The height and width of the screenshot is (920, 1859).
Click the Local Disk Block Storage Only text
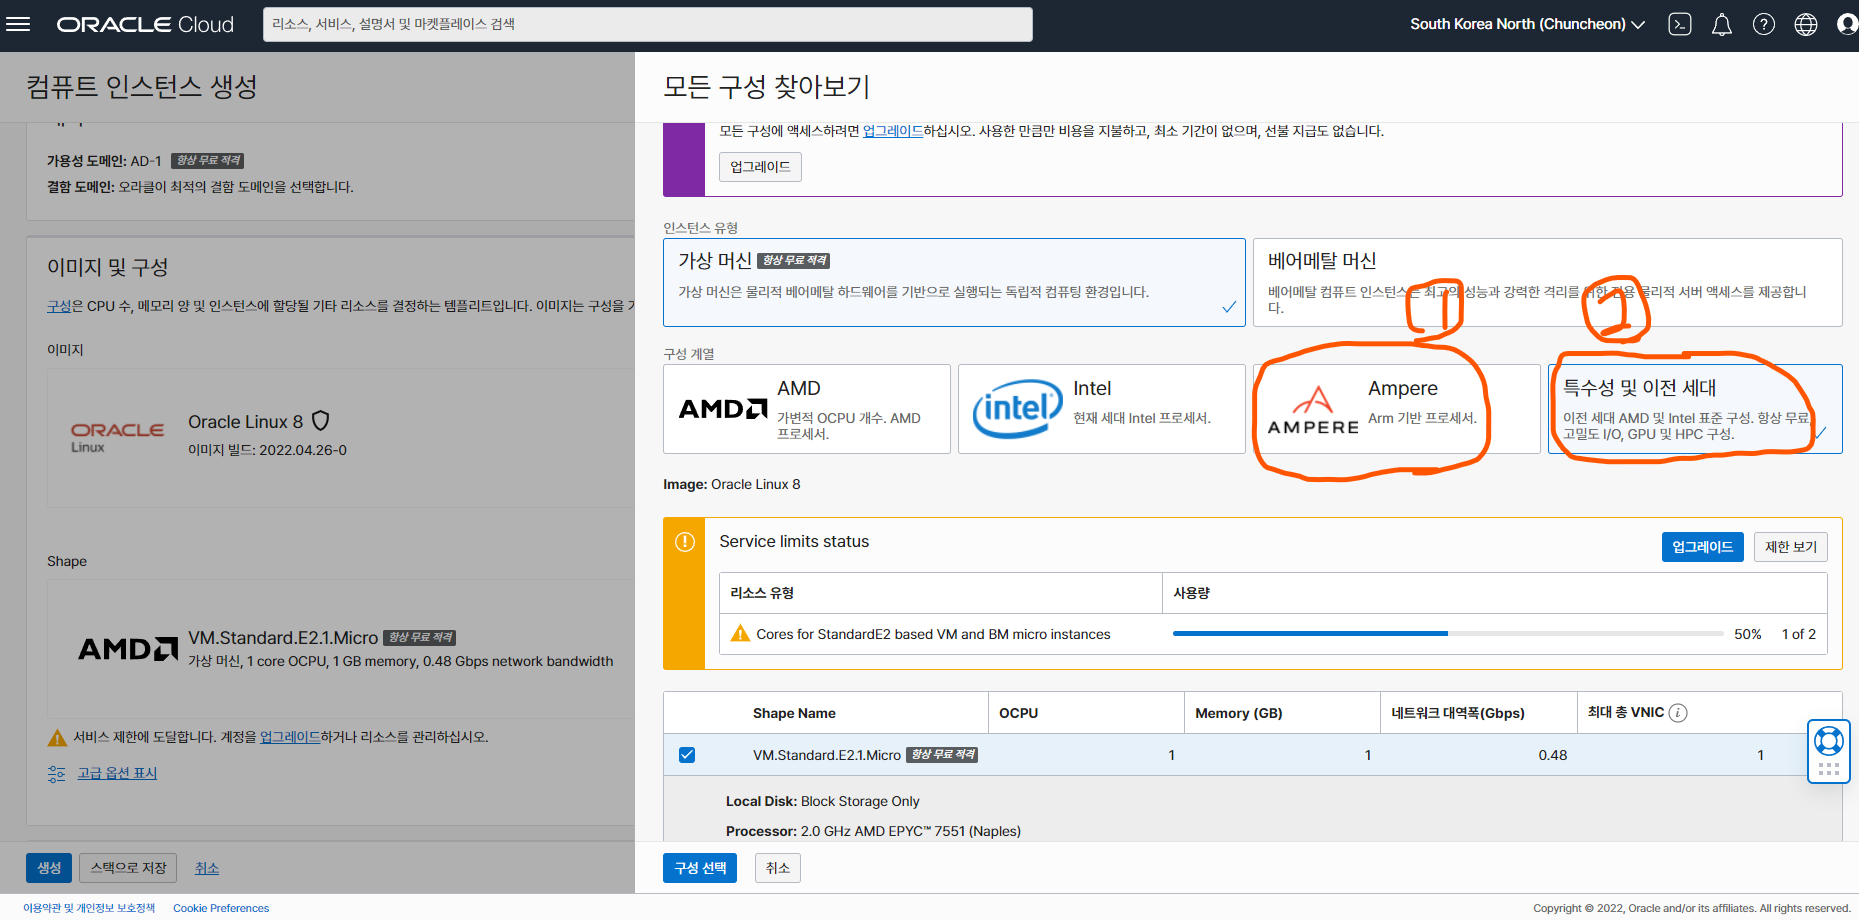(823, 801)
